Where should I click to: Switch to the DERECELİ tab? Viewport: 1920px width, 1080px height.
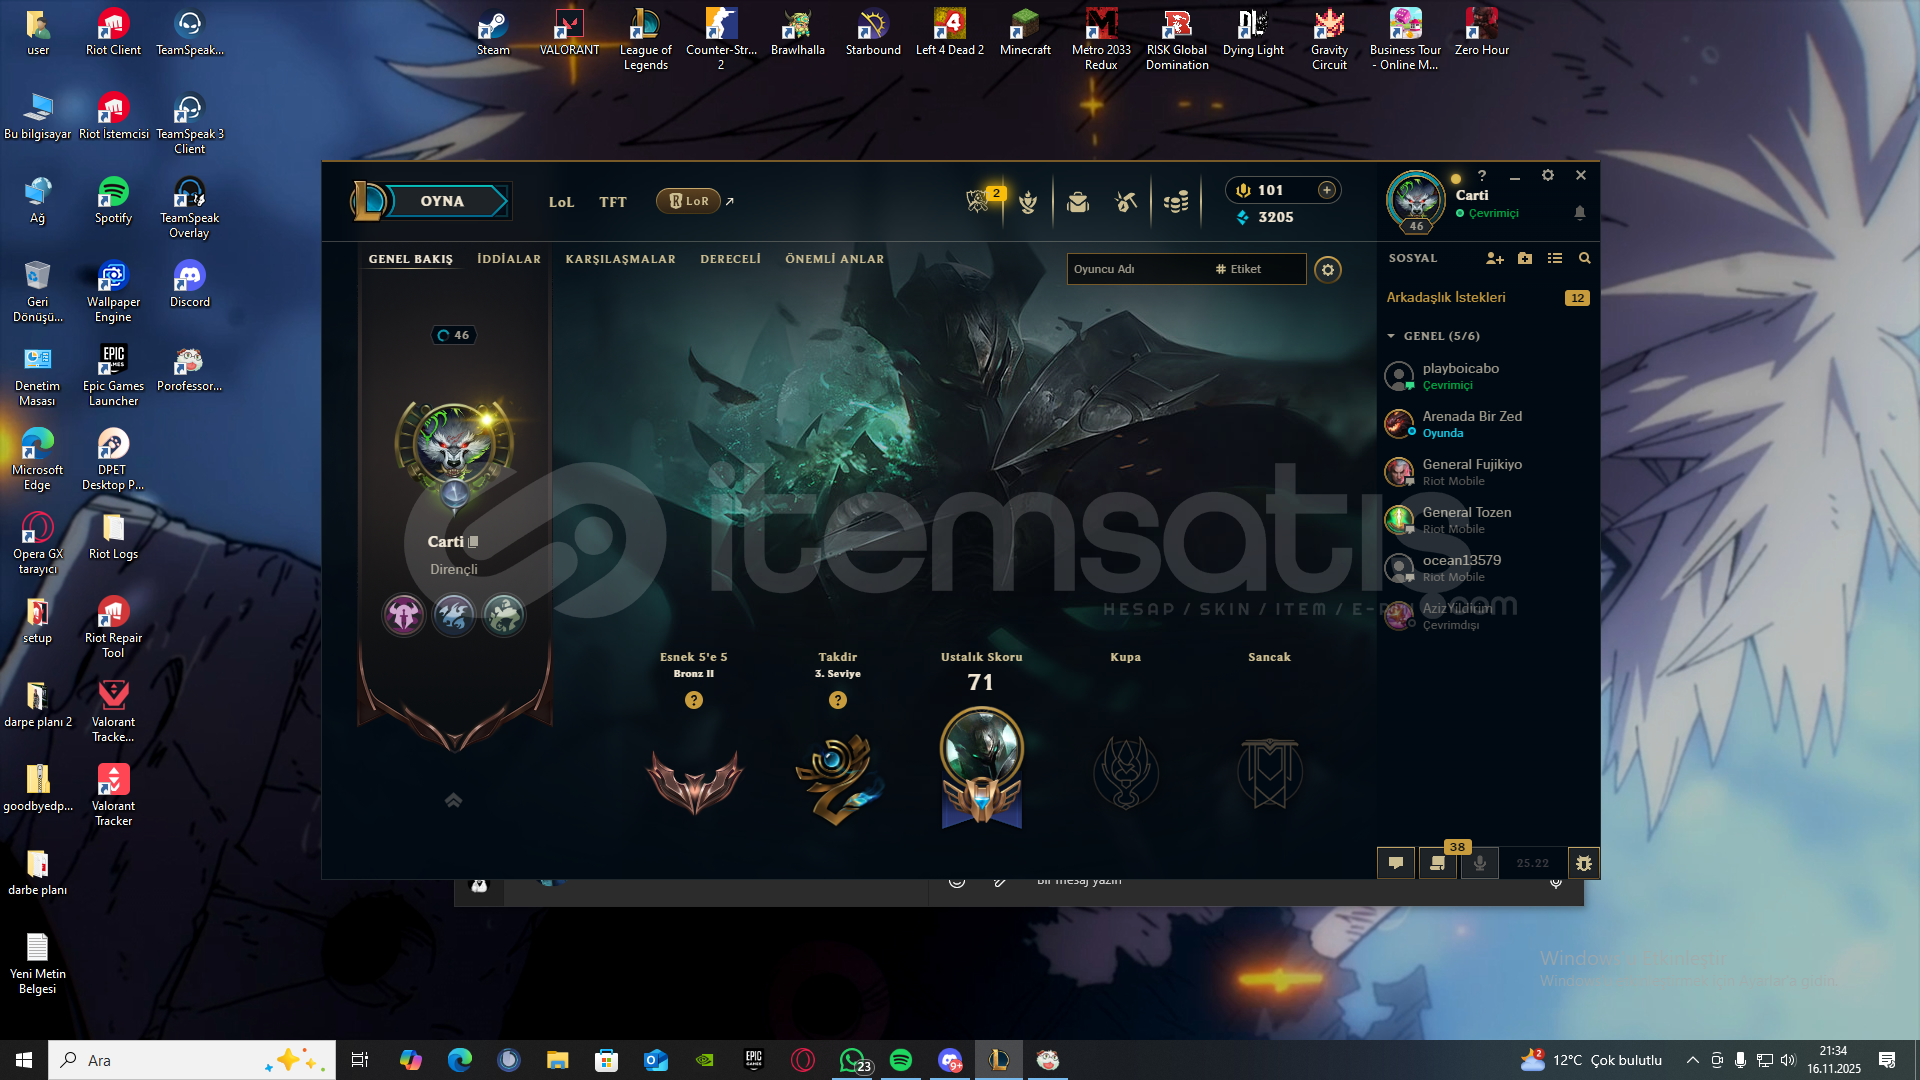tap(730, 259)
